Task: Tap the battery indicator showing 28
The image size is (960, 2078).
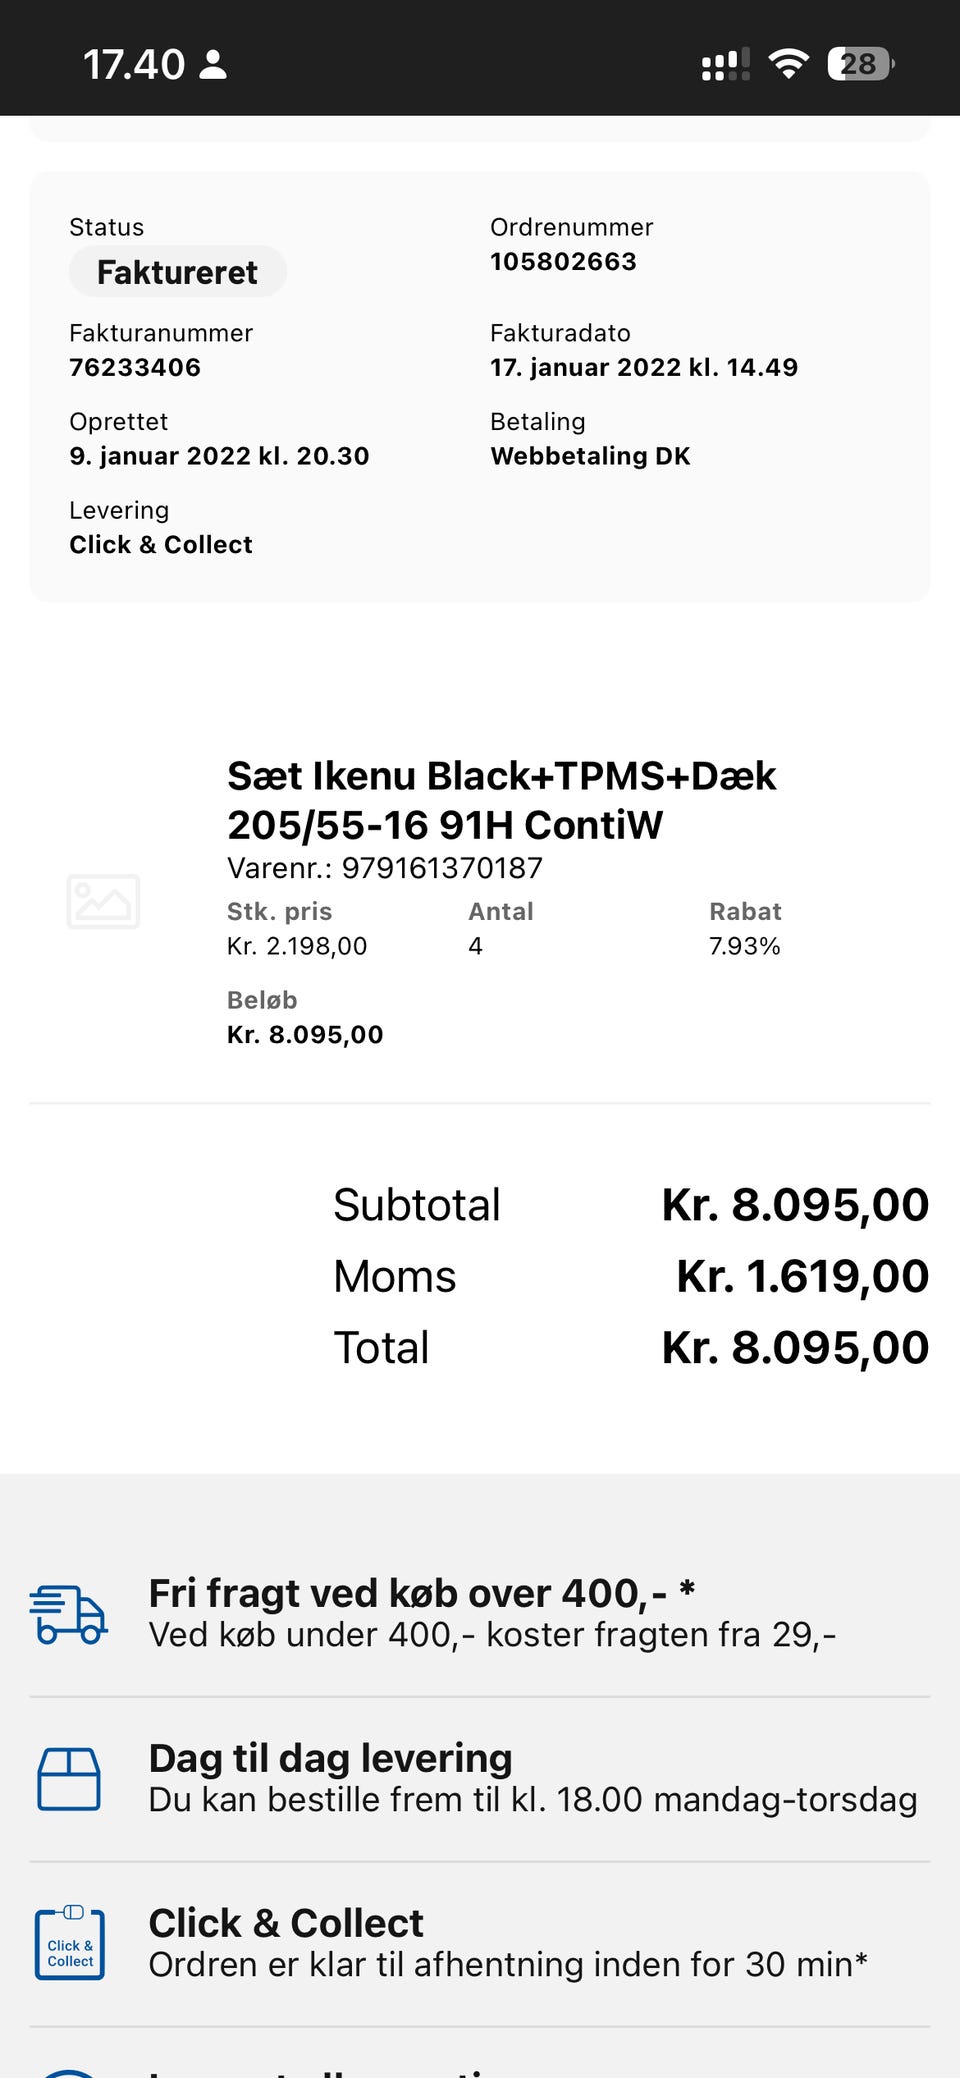Action: pos(860,65)
